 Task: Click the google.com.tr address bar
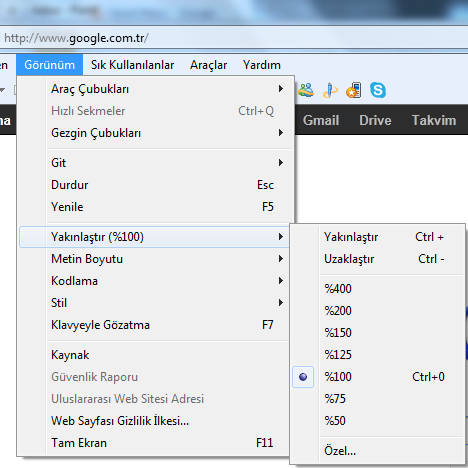233,38
